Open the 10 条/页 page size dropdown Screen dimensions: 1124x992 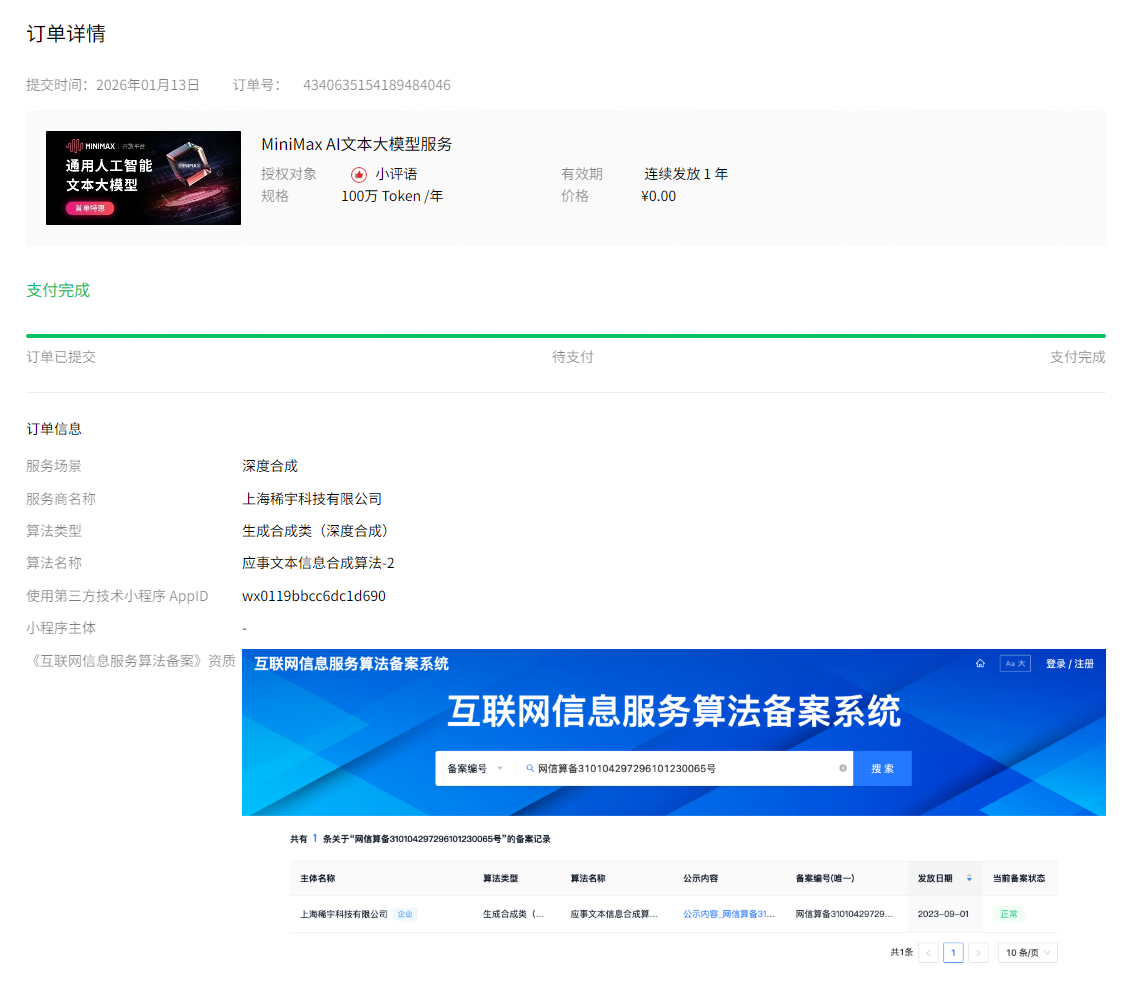pyautogui.click(x=1028, y=953)
